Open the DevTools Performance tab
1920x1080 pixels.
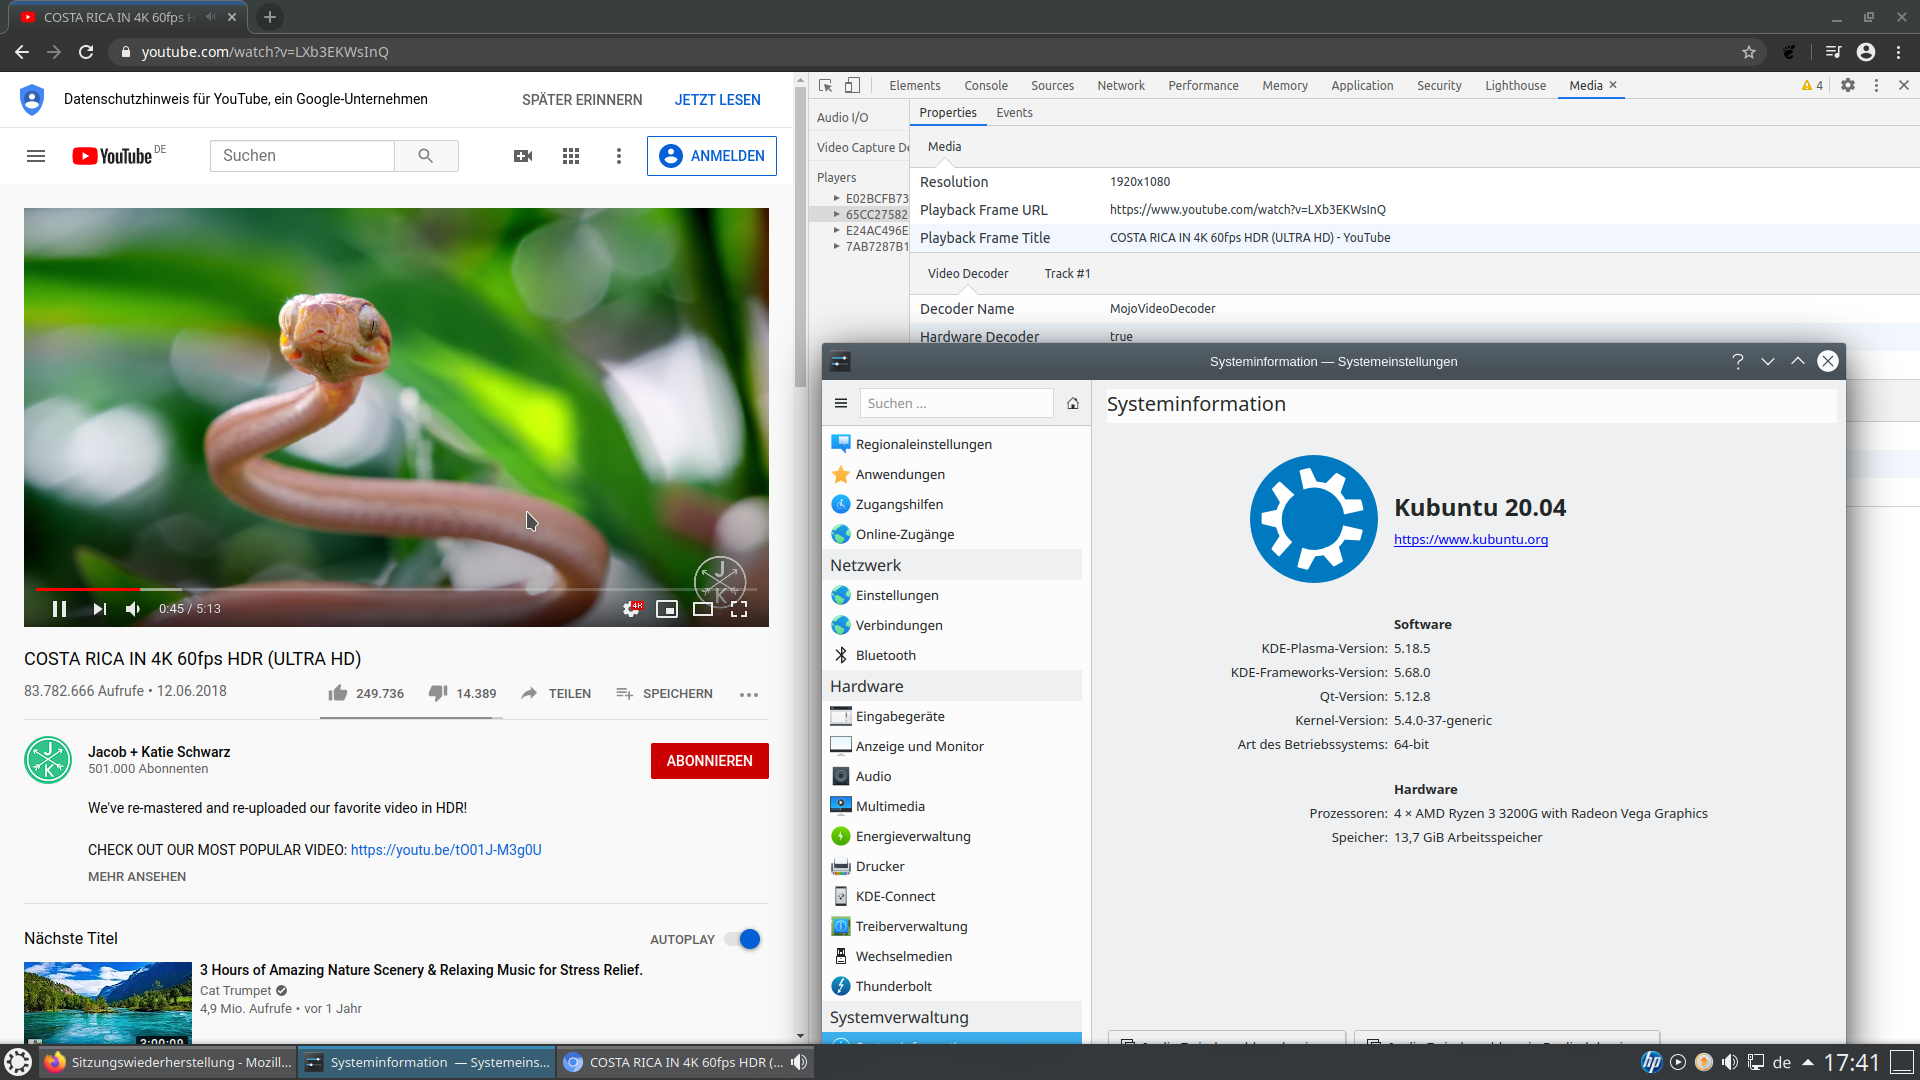click(x=1203, y=86)
